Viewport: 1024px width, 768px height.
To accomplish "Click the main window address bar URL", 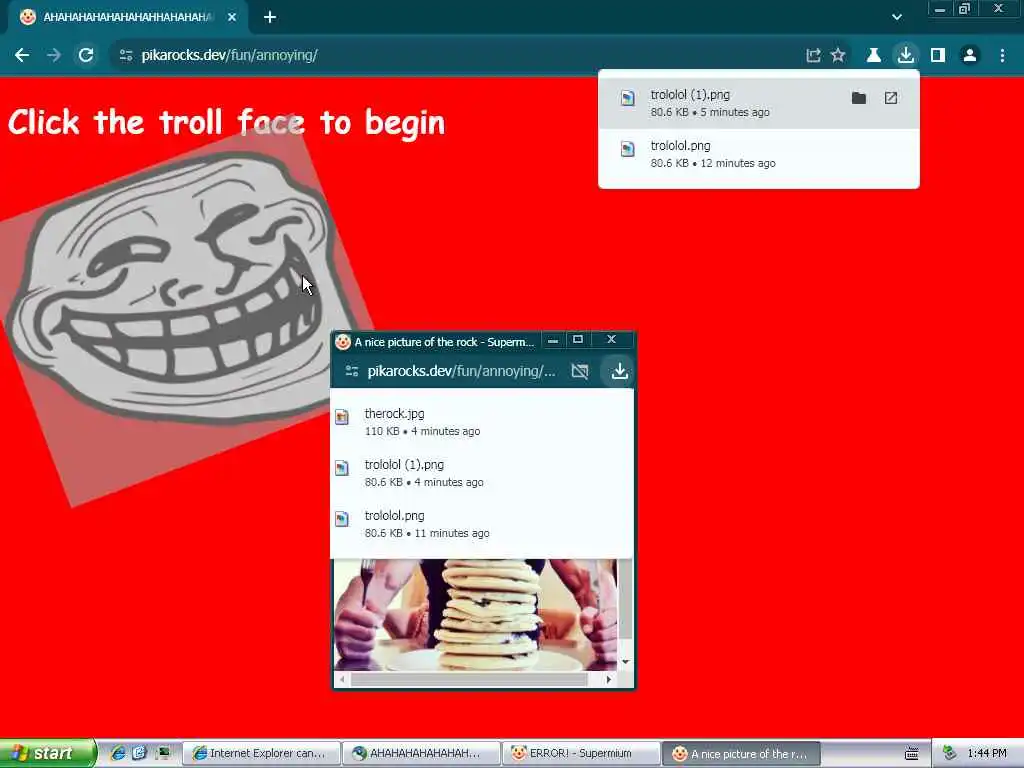I will [x=229, y=56].
